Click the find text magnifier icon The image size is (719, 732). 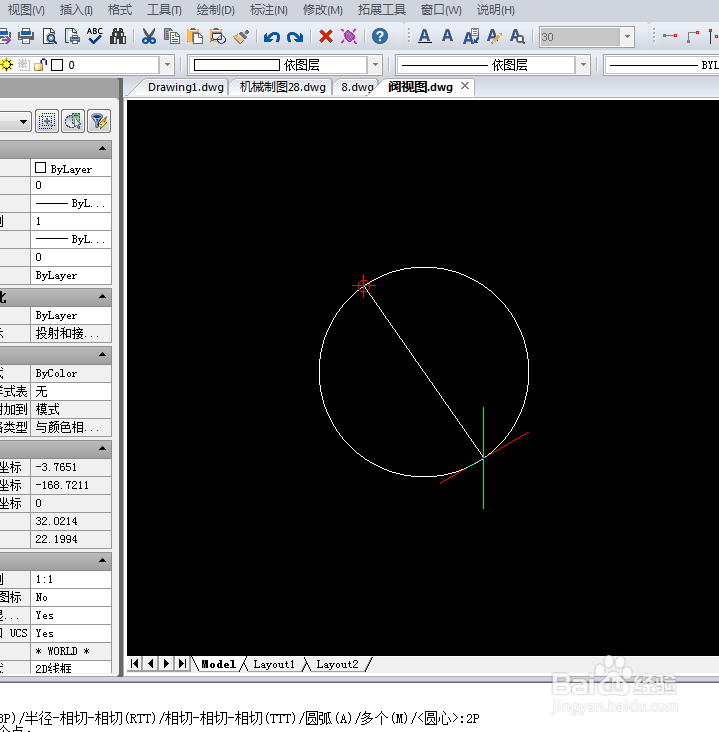[x=517, y=36]
